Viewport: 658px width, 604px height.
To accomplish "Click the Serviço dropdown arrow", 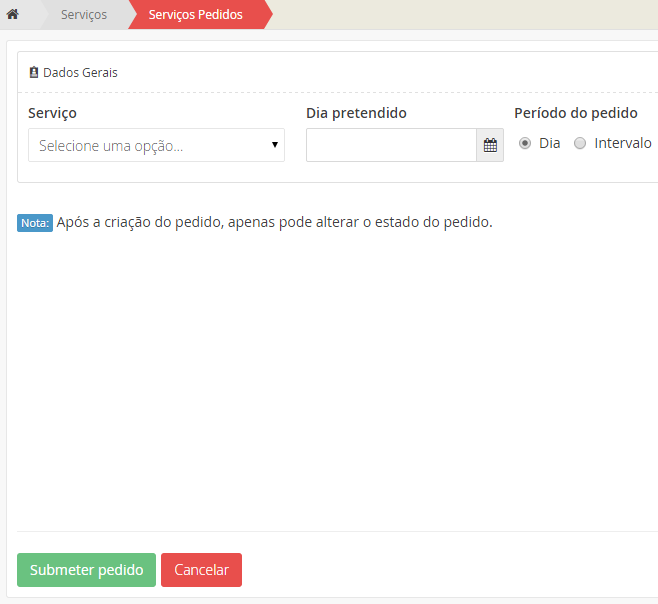I will [274, 145].
